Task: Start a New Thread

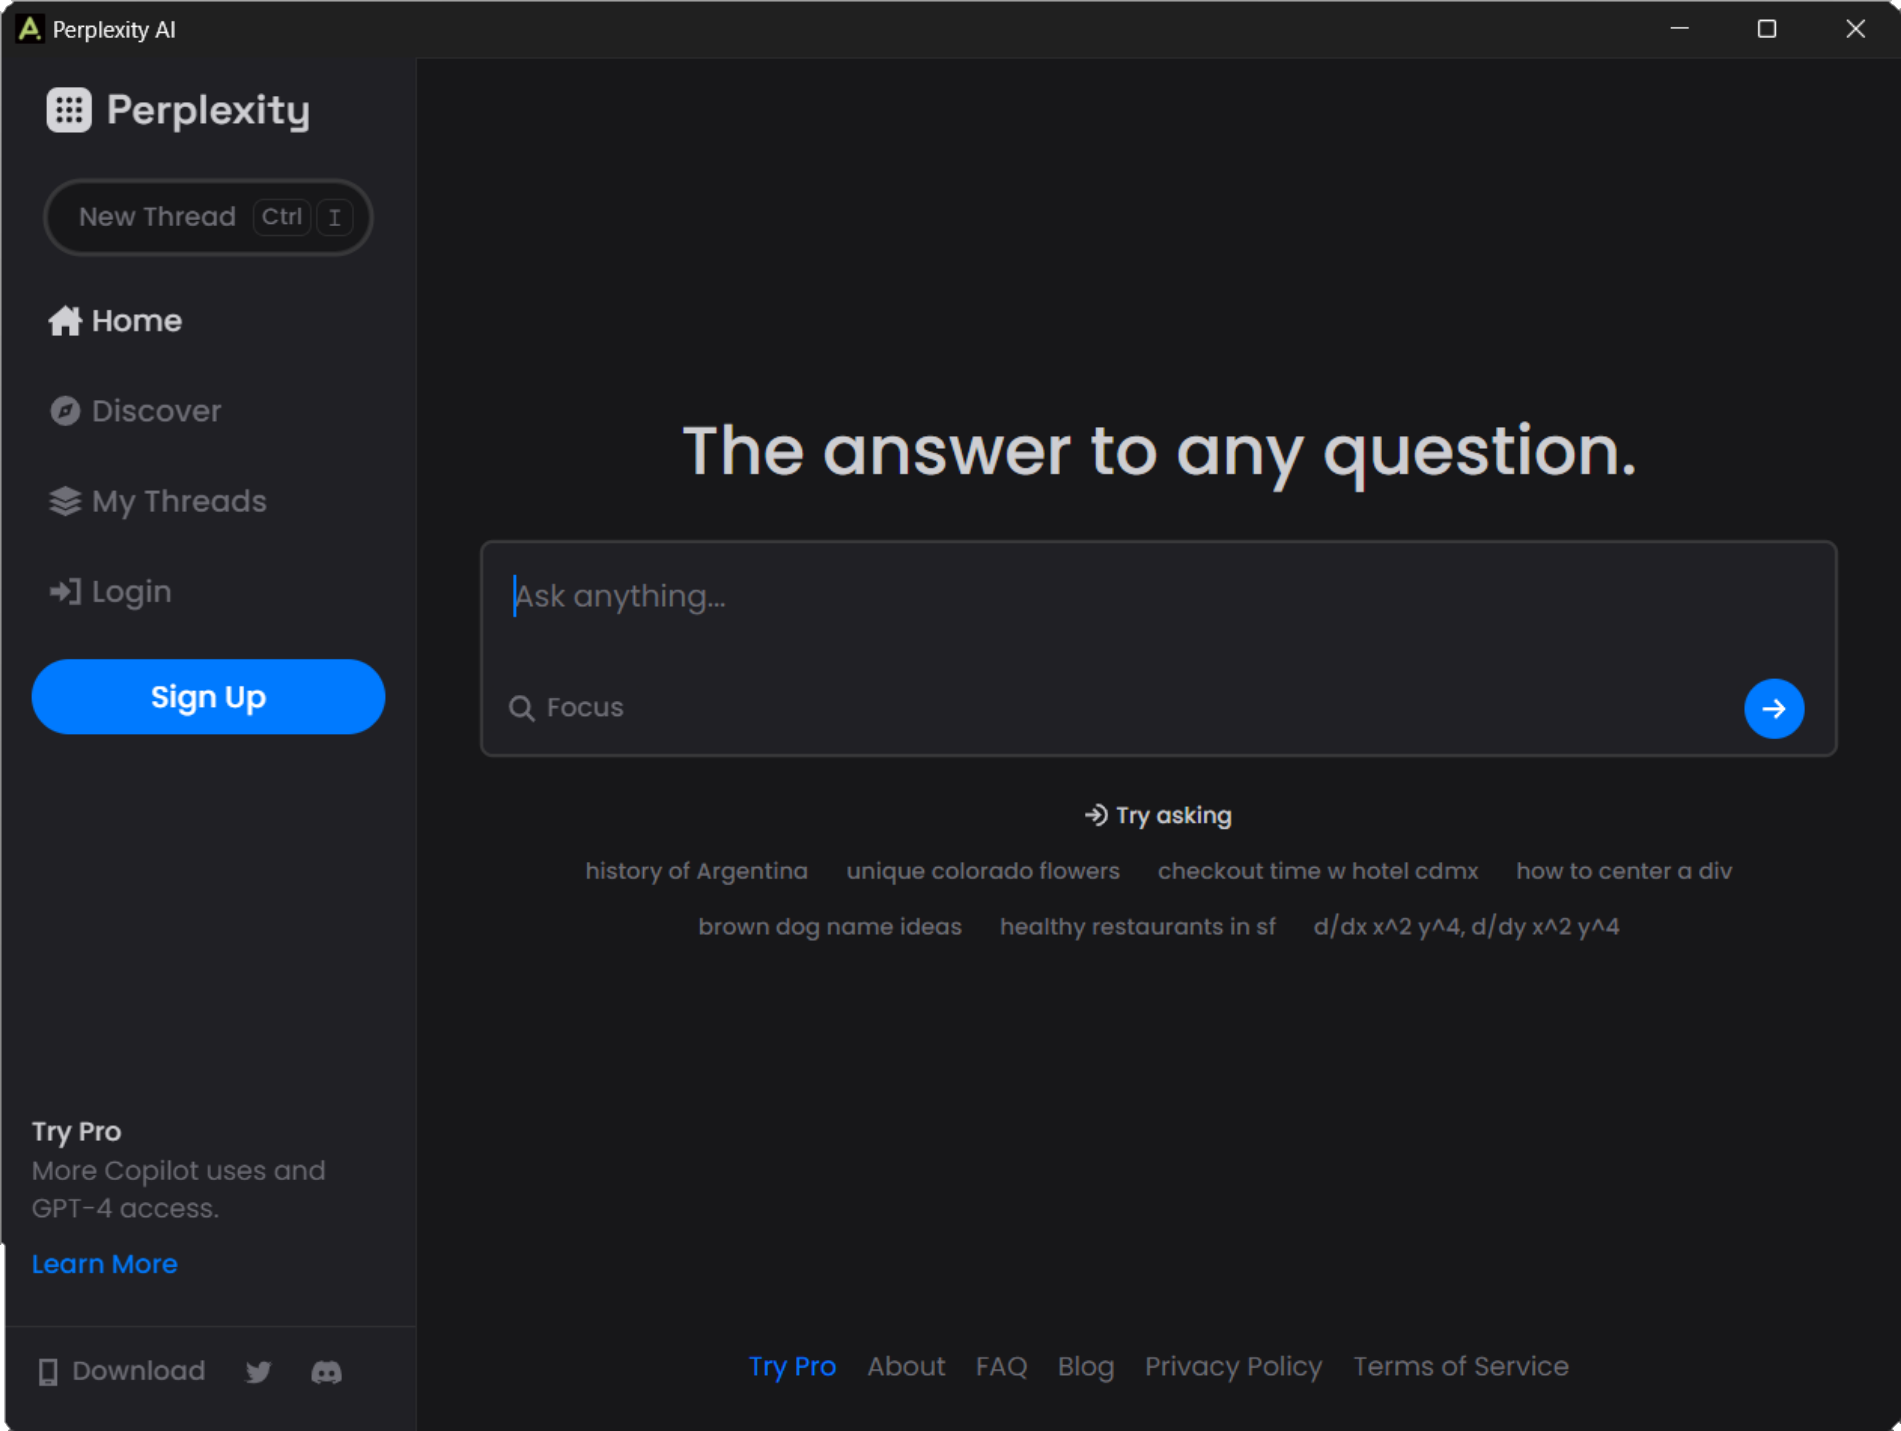Action: [x=208, y=217]
